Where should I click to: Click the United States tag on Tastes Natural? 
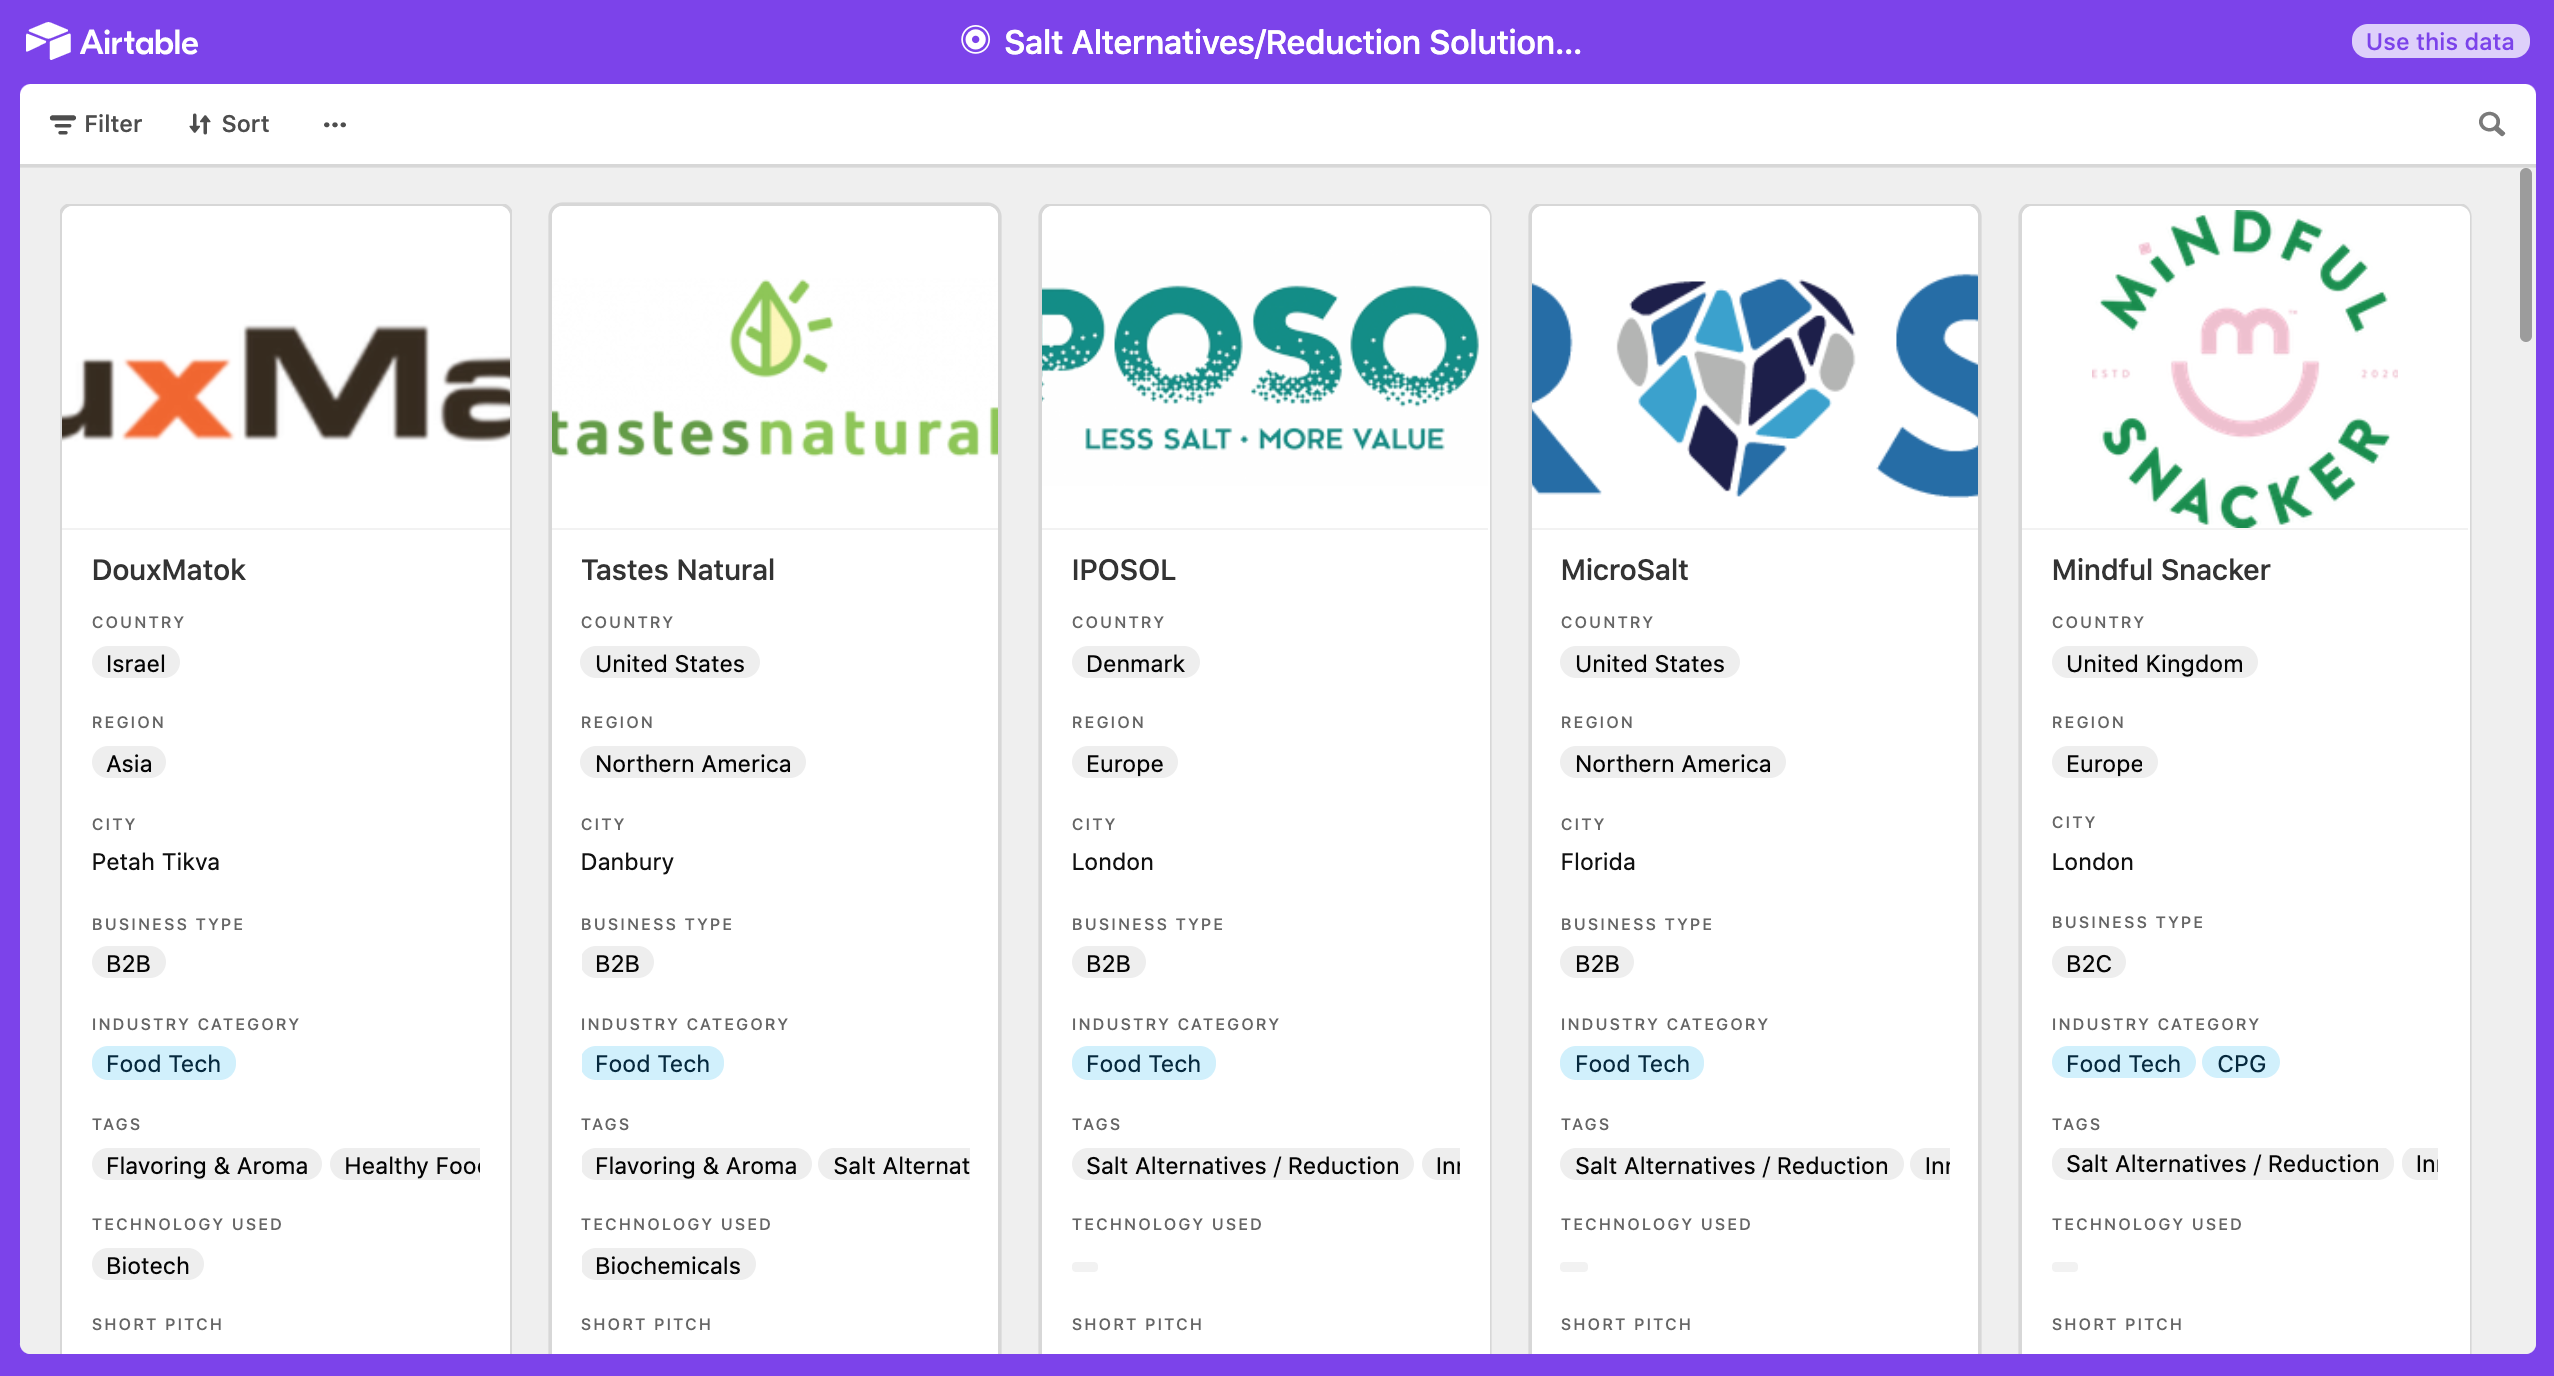tap(670, 663)
